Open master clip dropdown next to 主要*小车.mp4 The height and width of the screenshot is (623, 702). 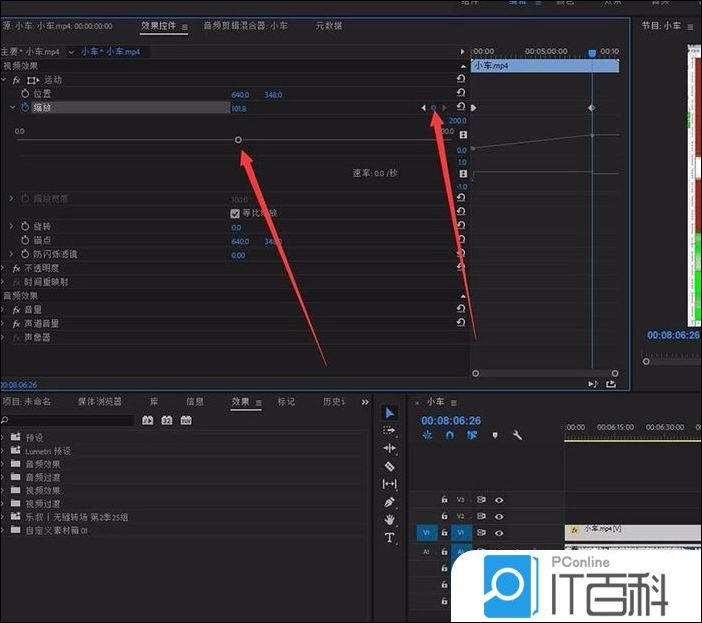[x=71, y=52]
